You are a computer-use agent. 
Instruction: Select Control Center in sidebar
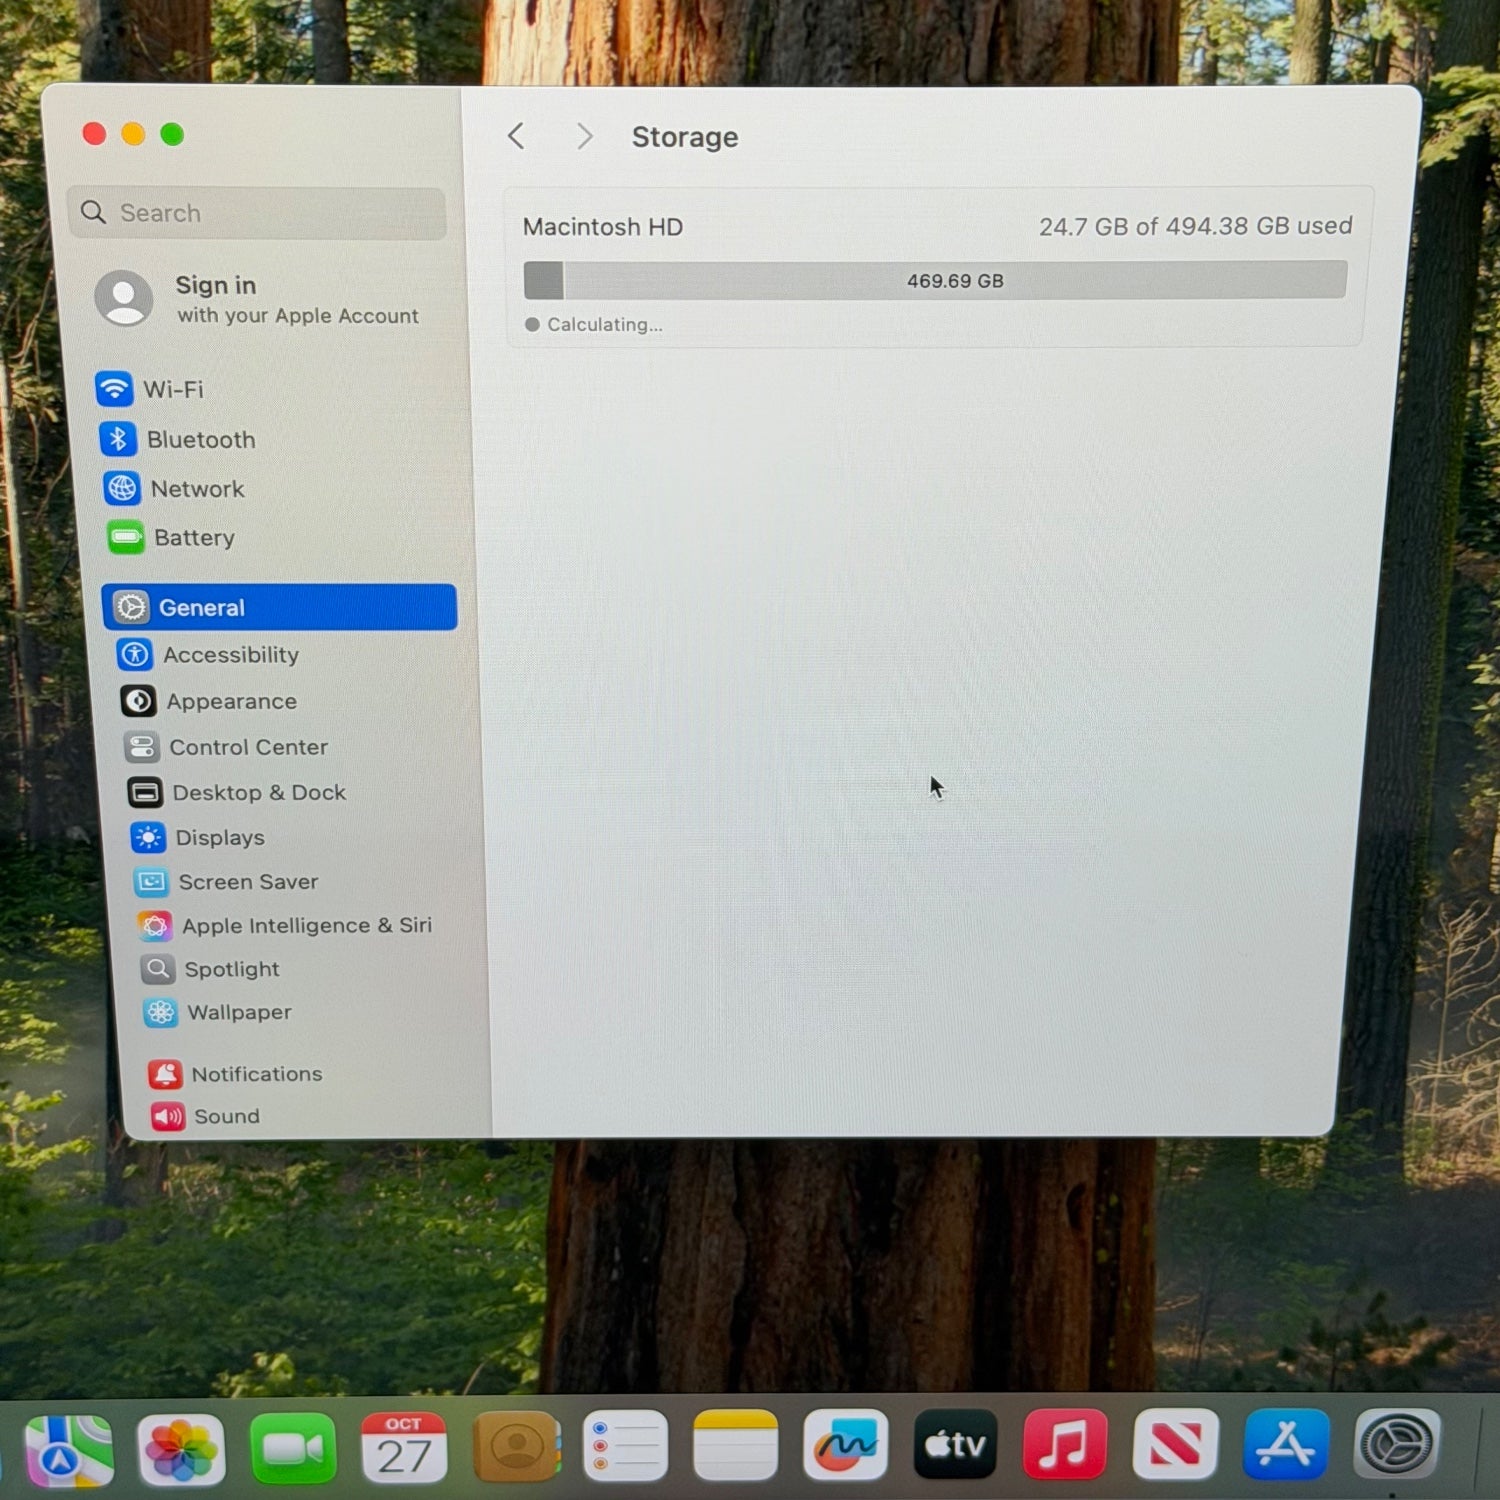tap(247, 747)
